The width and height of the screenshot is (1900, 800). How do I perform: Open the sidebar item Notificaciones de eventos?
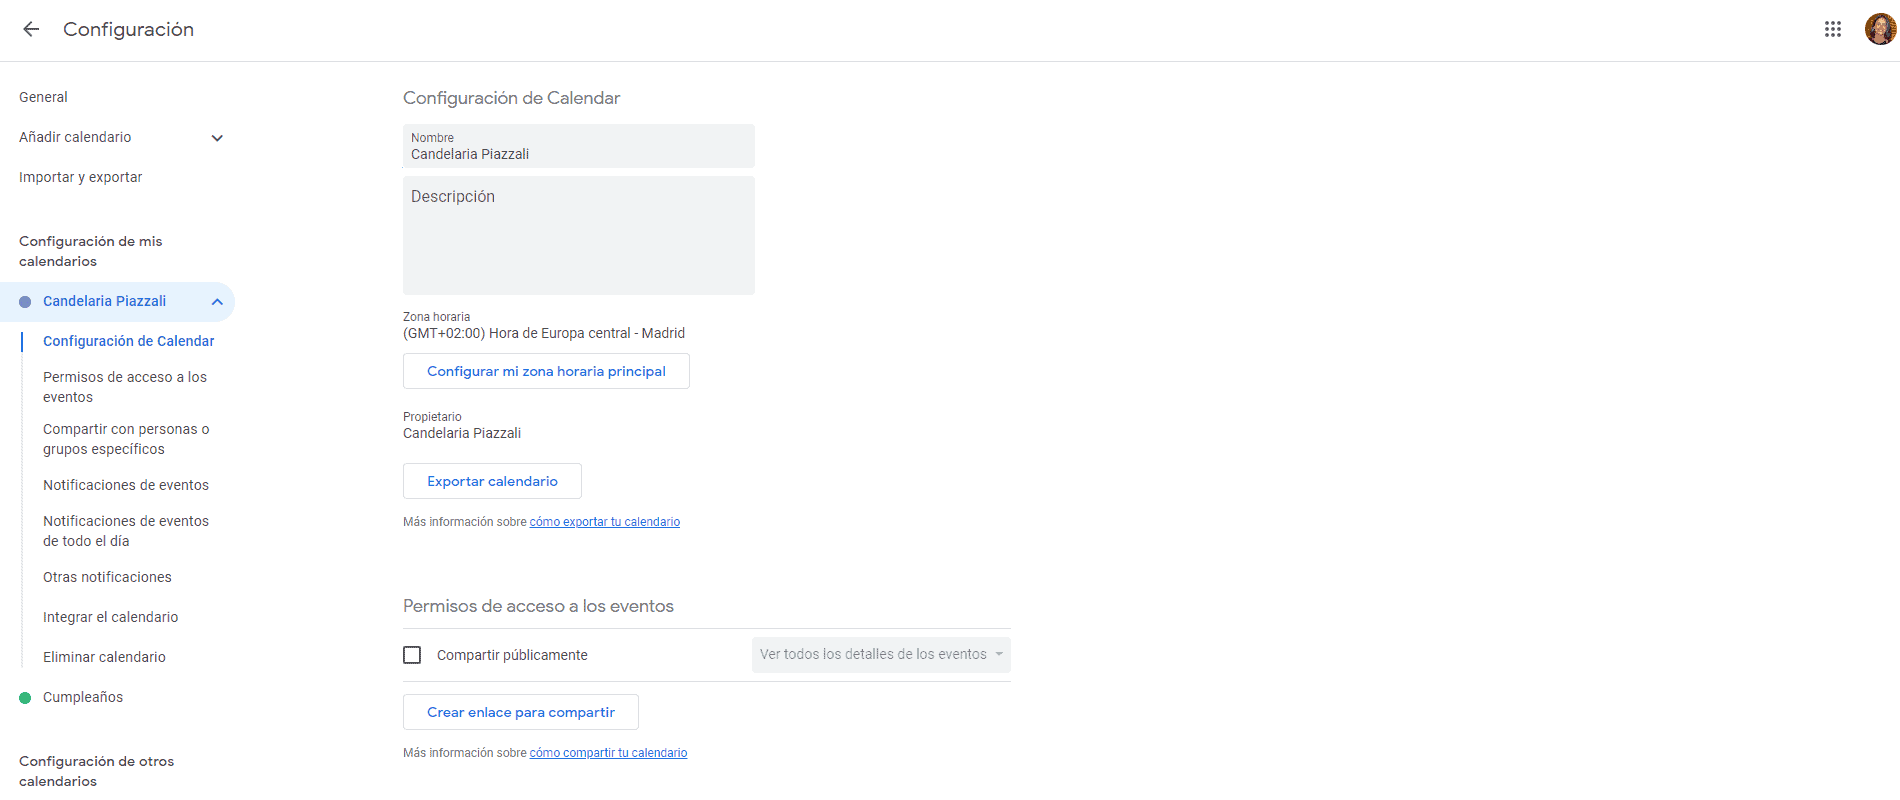[126, 485]
